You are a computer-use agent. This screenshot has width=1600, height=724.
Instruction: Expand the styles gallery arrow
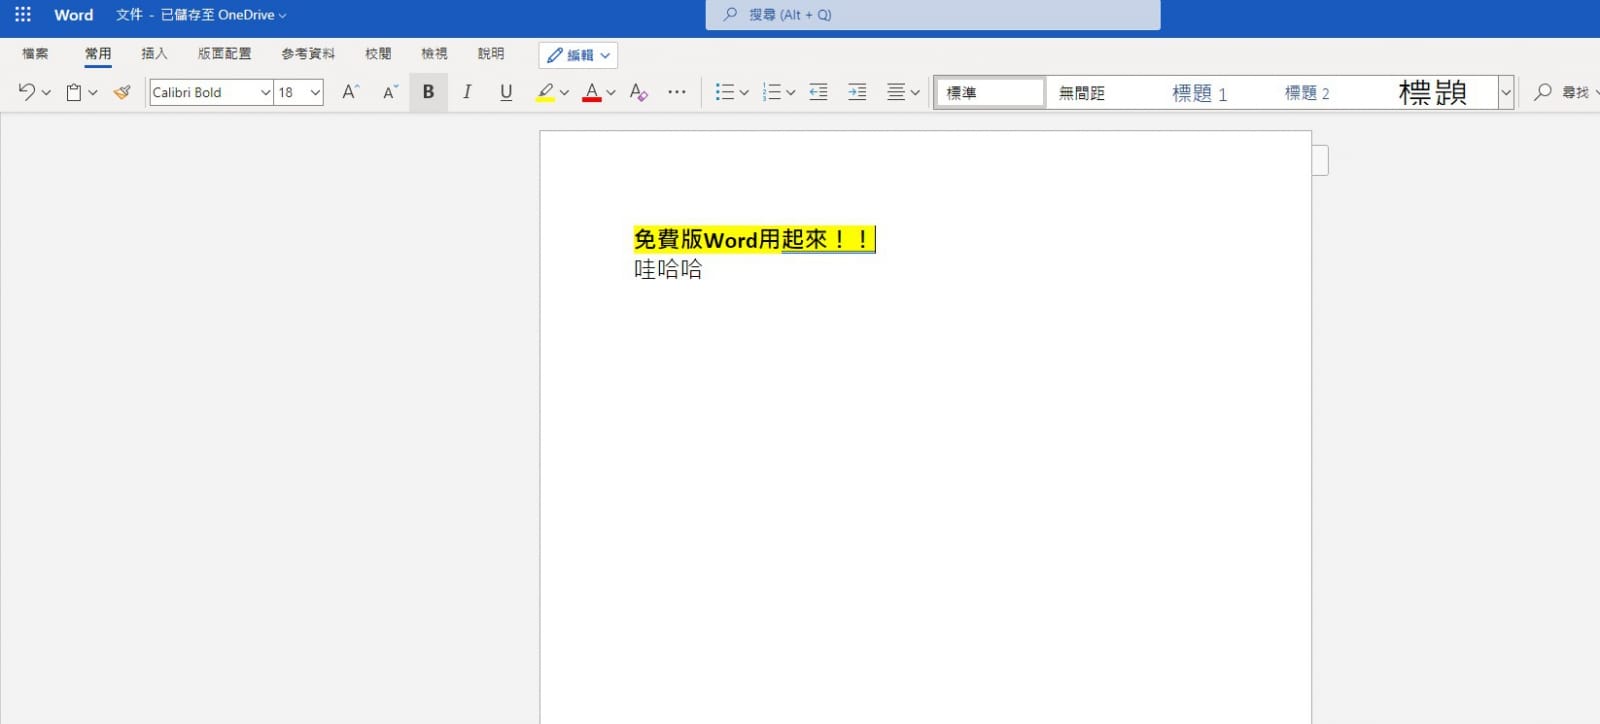pos(1506,92)
